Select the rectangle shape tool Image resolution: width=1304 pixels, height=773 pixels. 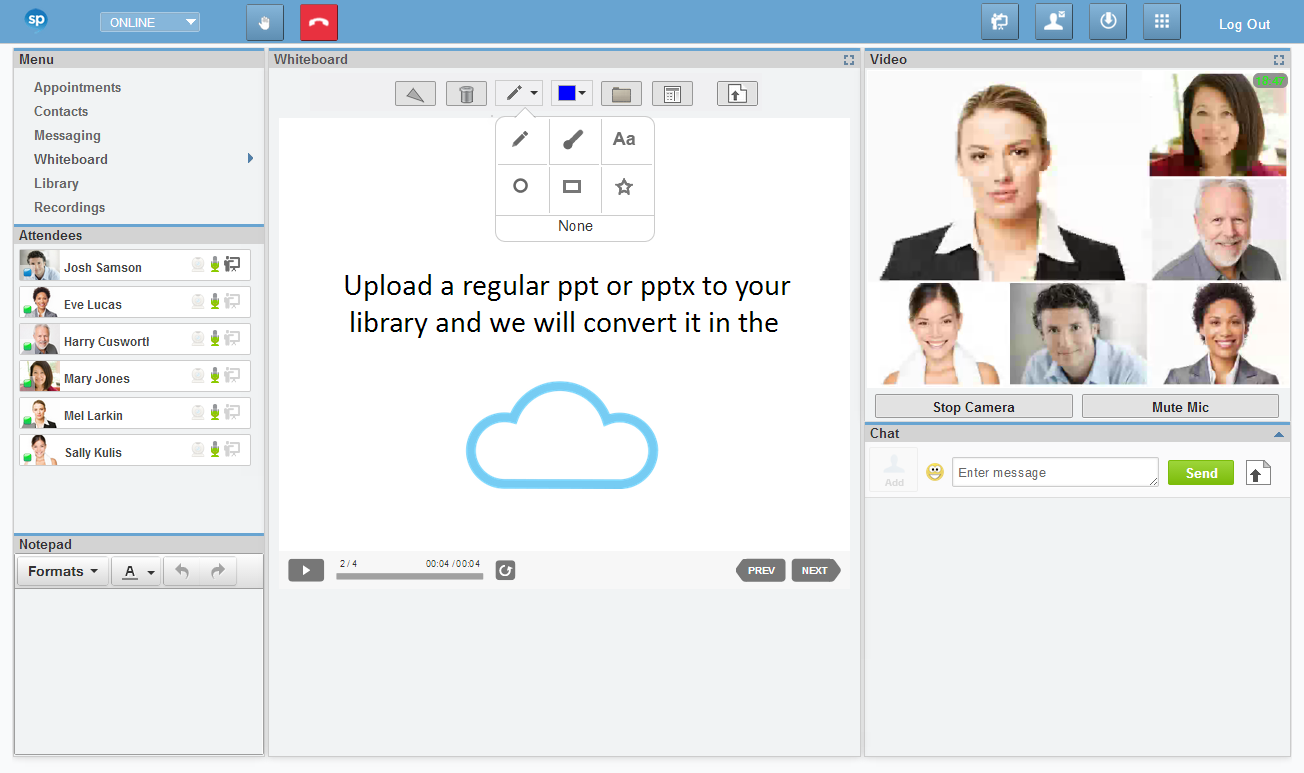click(x=572, y=187)
